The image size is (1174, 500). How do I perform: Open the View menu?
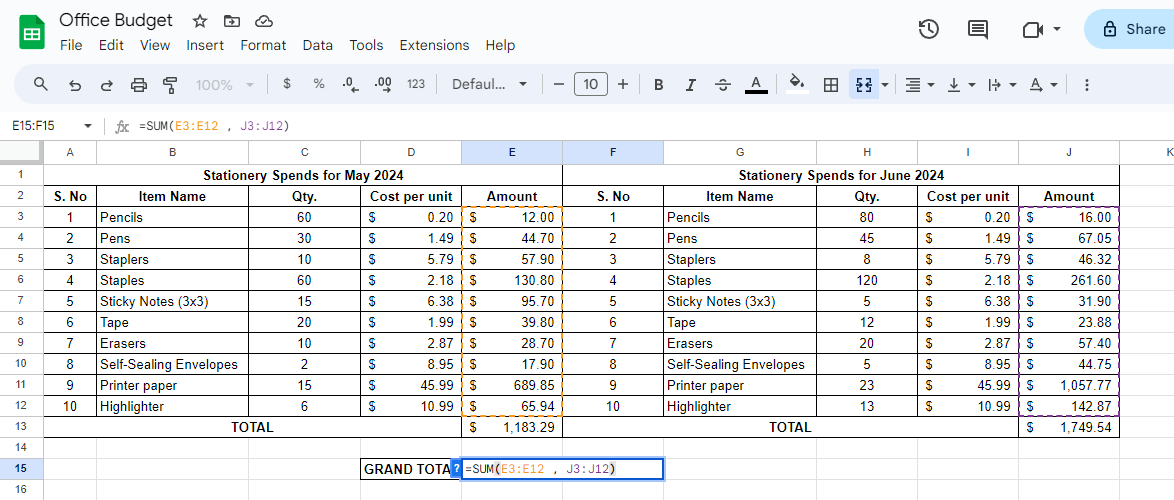[155, 46]
